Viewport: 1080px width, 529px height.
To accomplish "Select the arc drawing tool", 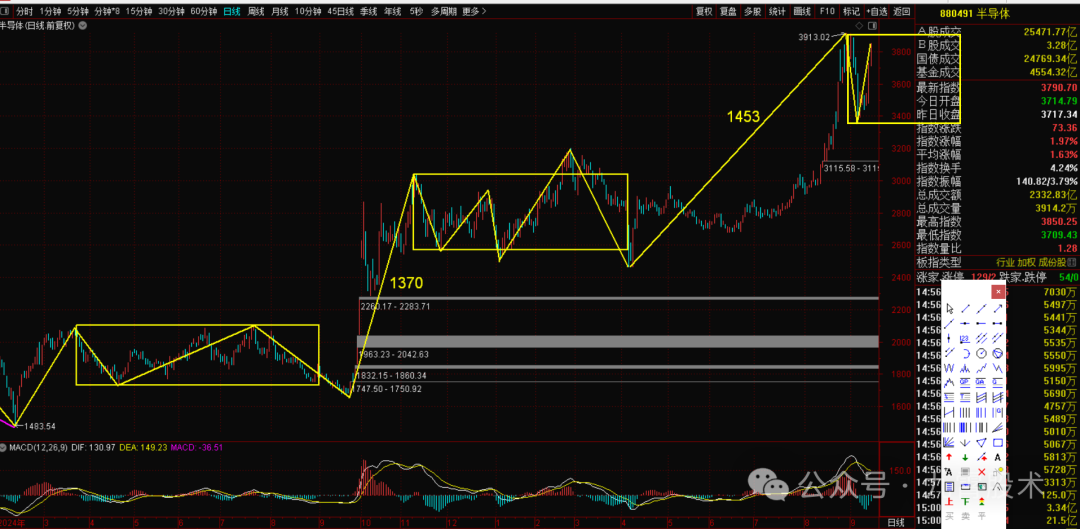I will [x=966, y=353].
